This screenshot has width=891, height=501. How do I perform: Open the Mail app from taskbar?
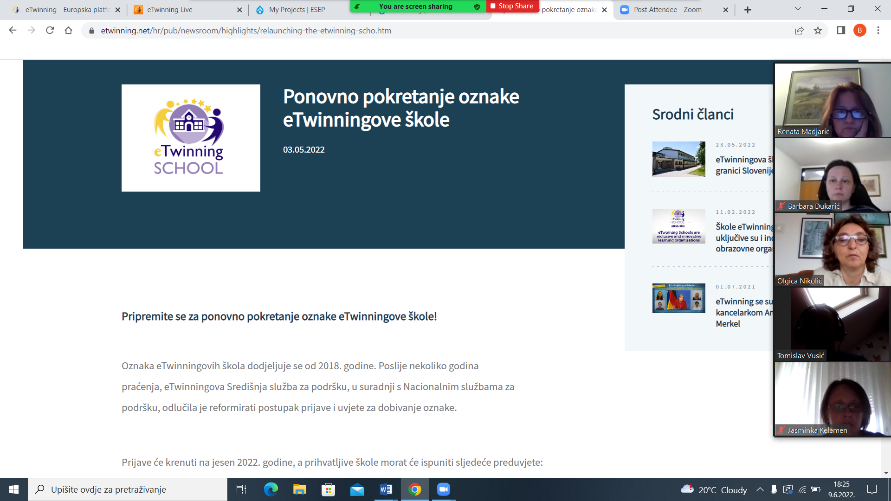(x=357, y=489)
